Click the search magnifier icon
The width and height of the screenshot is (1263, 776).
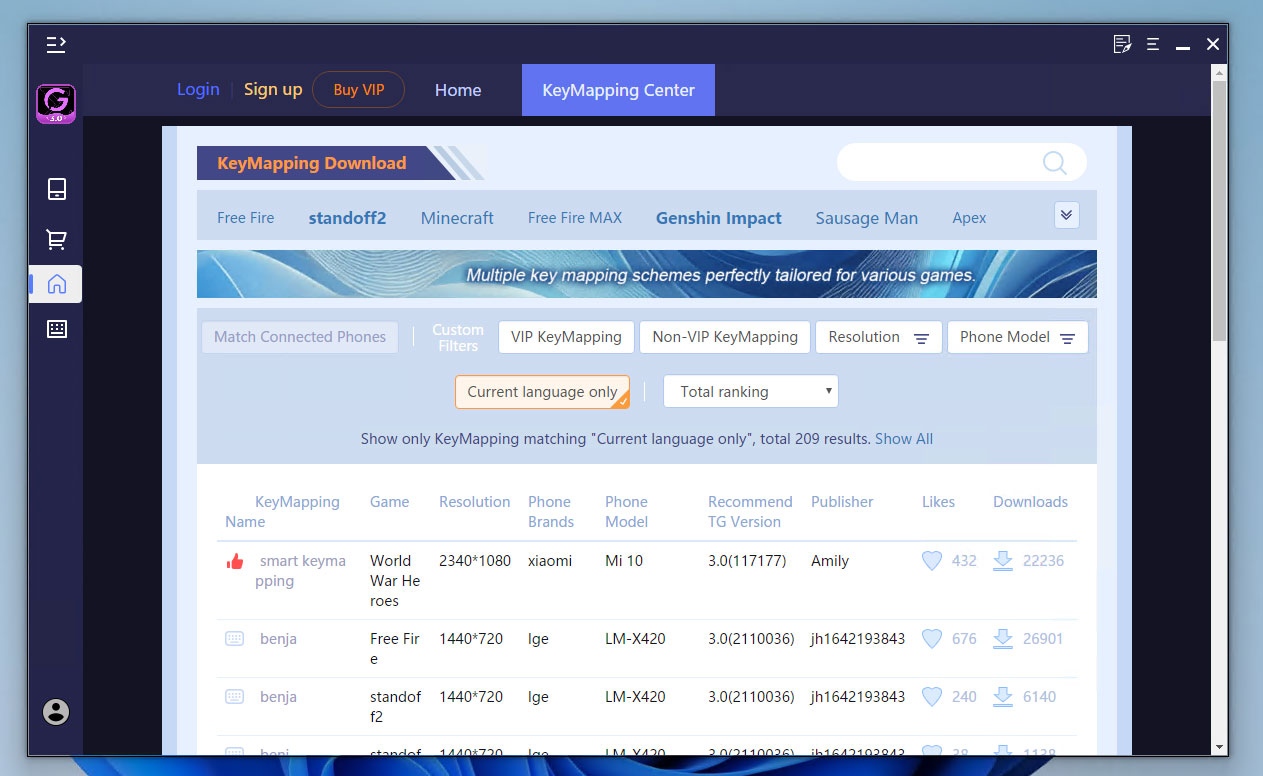coord(1054,163)
